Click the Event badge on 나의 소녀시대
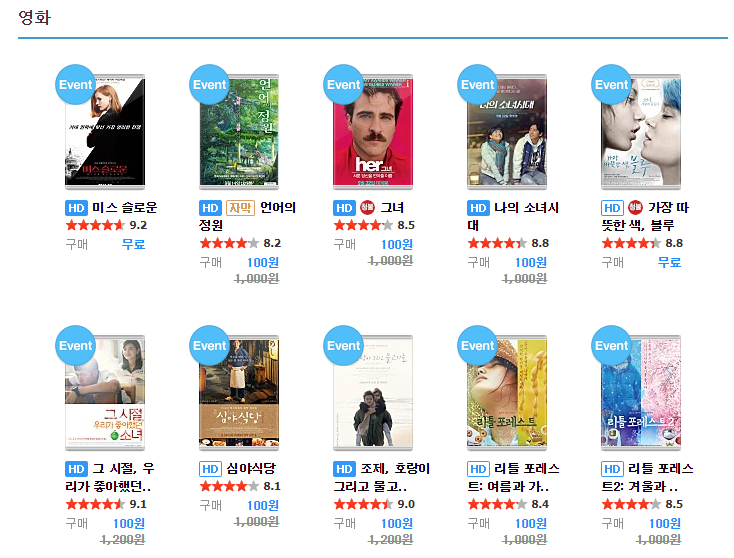The width and height of the screenshot is (734, 558). (x=477, y=85)
